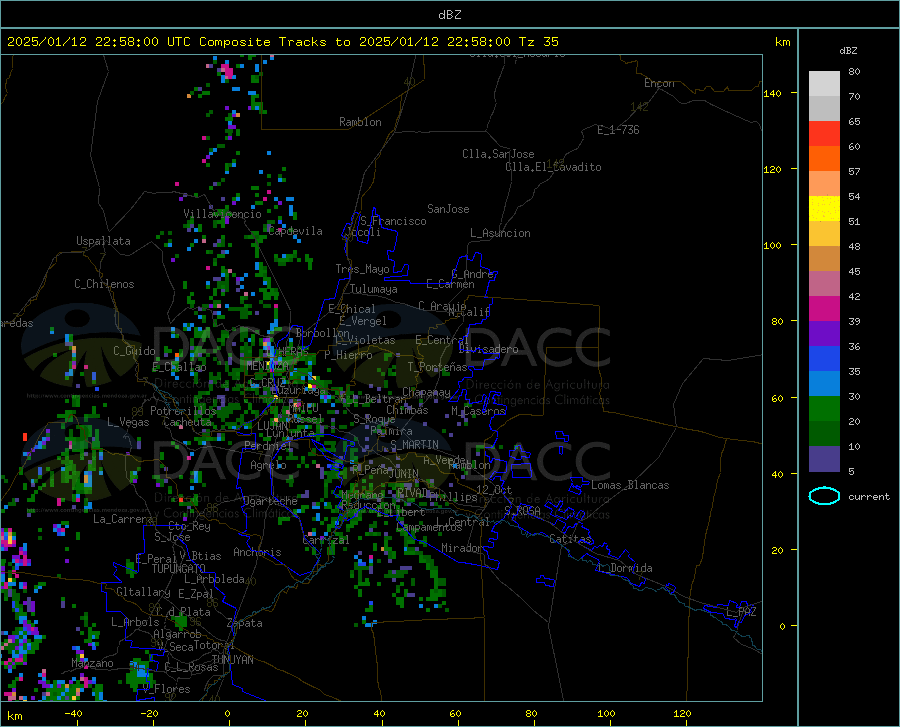Click the E_1-736 map label
The image size is (900, 727).
[618, 130]
